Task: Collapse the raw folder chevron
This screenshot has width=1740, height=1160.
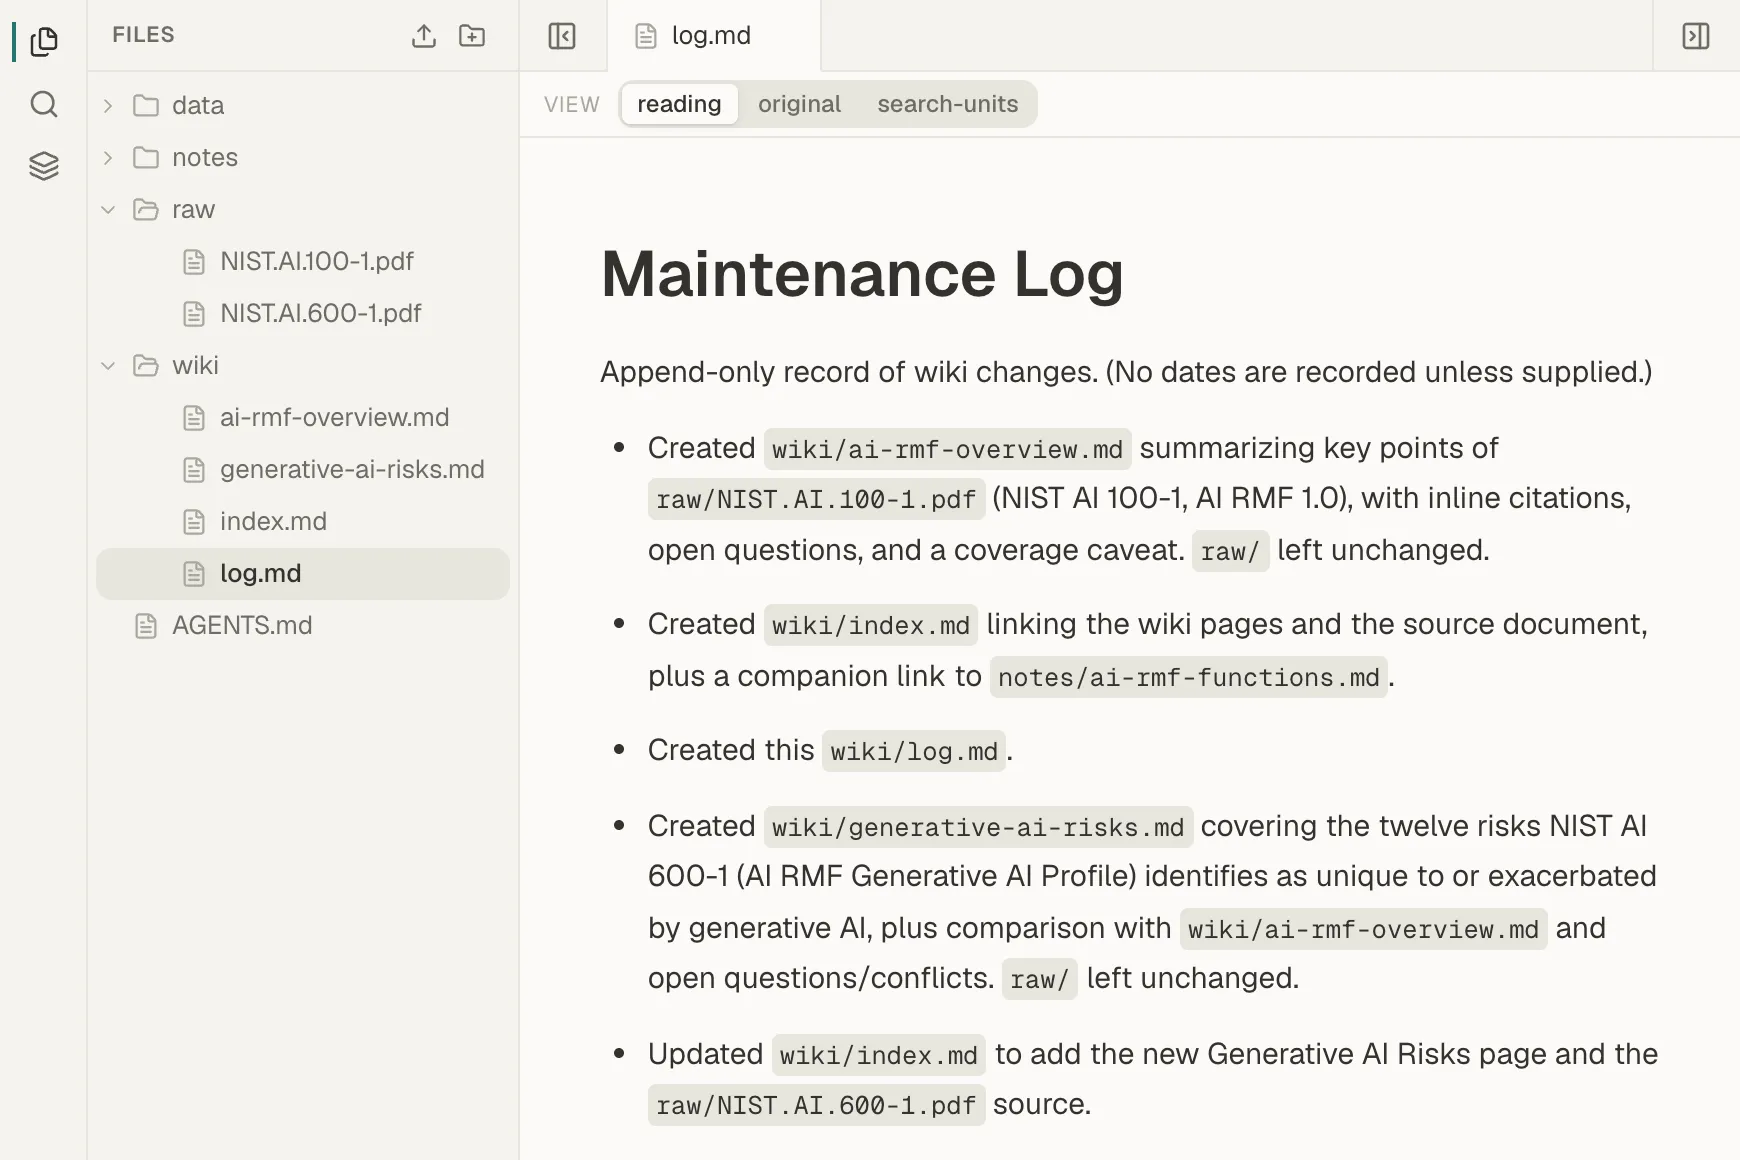Action: (x=108, y=209)
